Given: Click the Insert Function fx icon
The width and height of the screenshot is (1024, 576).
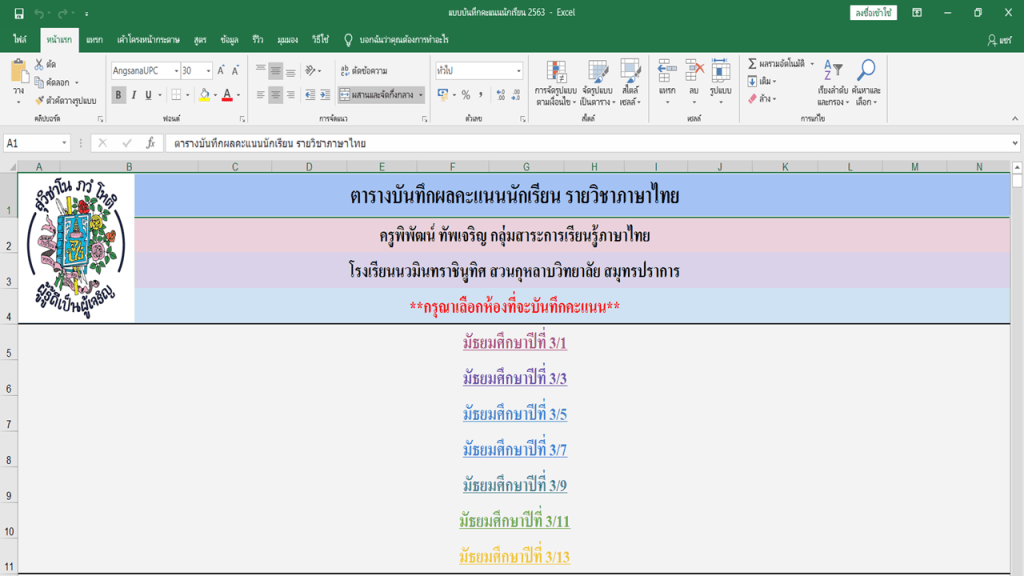Looking at the screenshot, I should click(151, 143).
